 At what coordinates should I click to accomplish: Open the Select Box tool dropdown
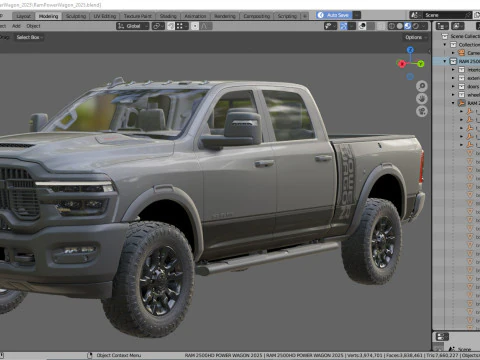click(x=30, y=37)
